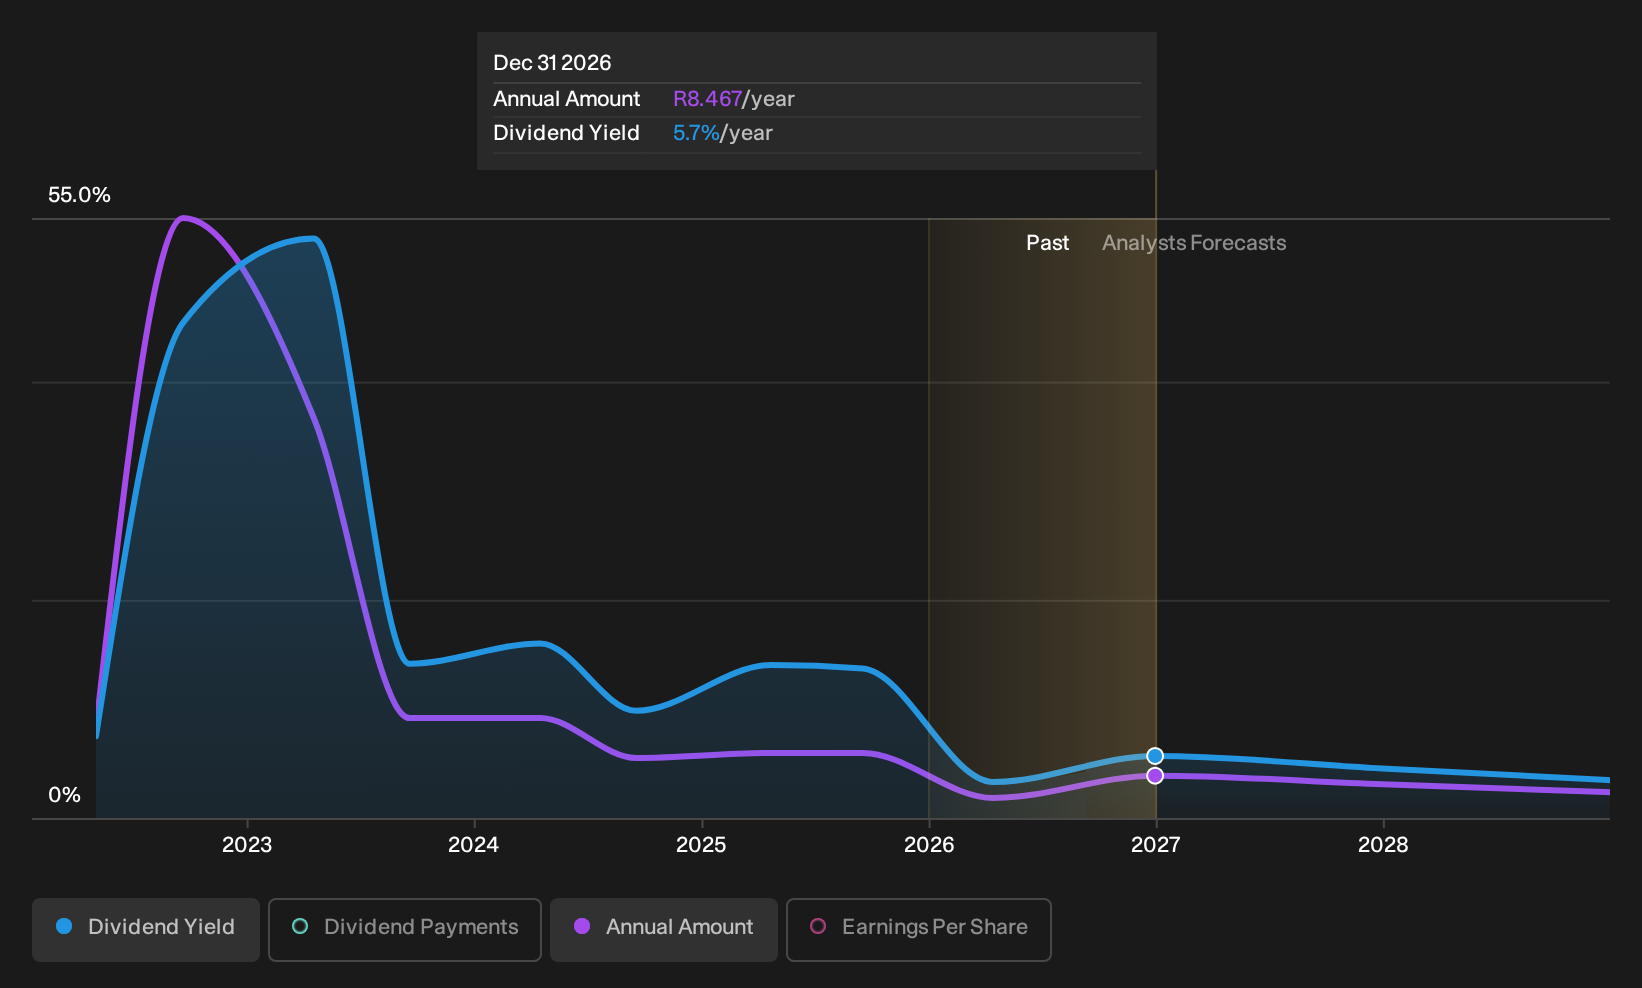Click the 55.0% y-axis label
Viewport: 1642px width, 988px height.
(x=79, y=195)
